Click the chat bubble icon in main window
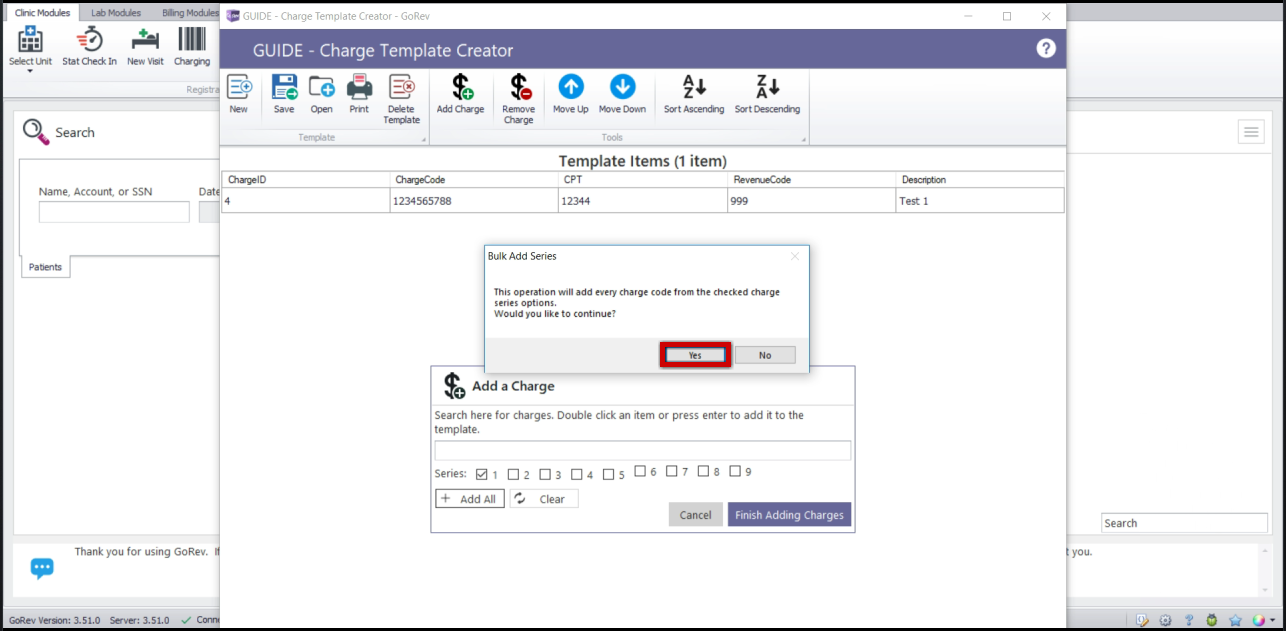 [42, 568]
